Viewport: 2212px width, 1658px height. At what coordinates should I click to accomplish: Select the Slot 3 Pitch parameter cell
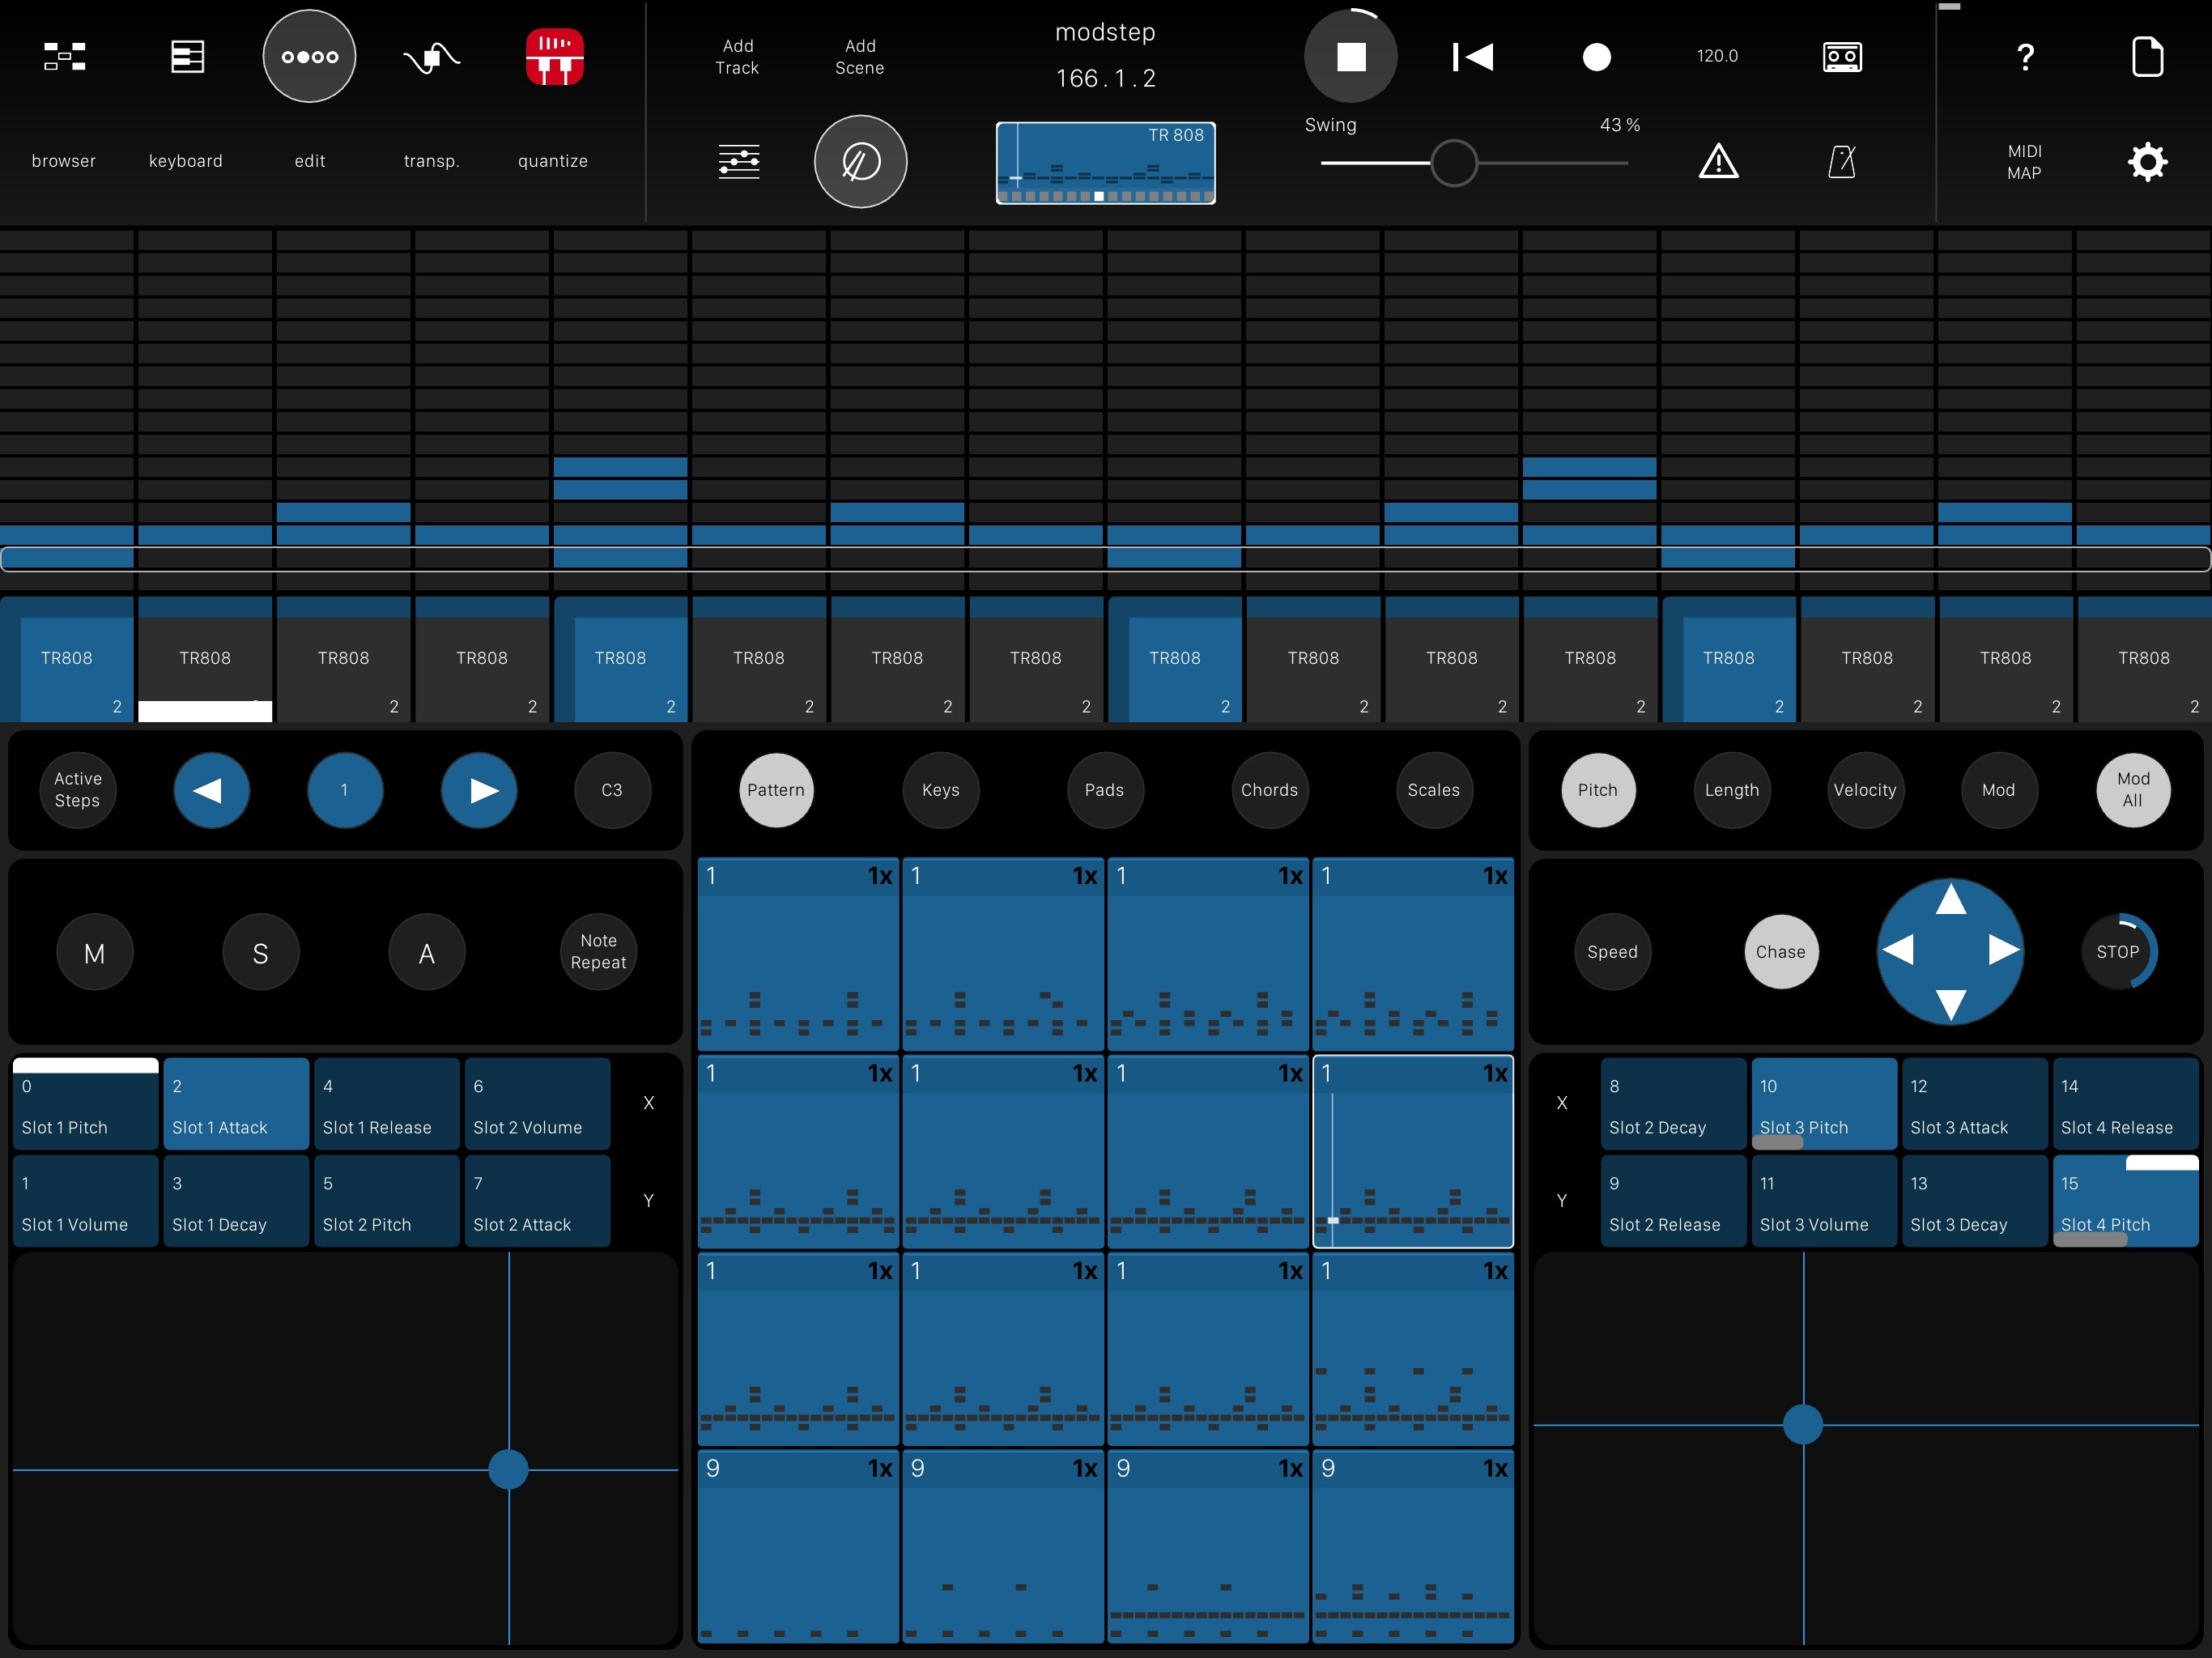1822,1104
